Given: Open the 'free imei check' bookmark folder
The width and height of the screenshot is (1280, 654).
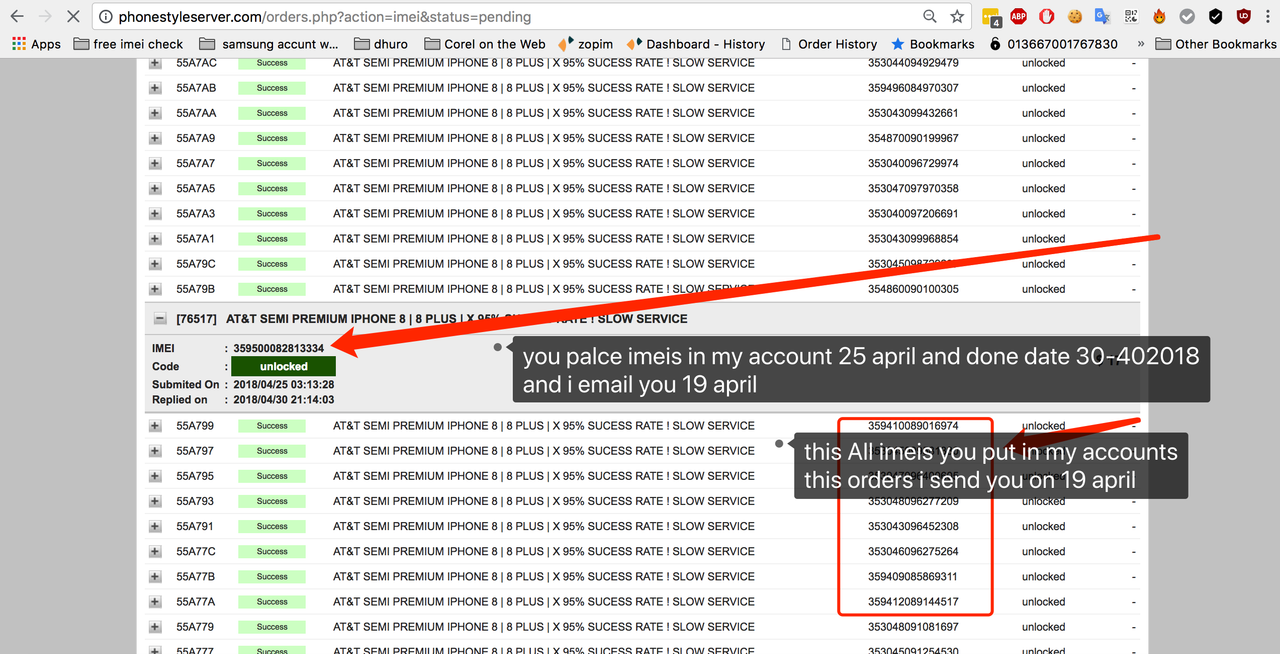Looking at the screenshot, I should pos(127,44).
